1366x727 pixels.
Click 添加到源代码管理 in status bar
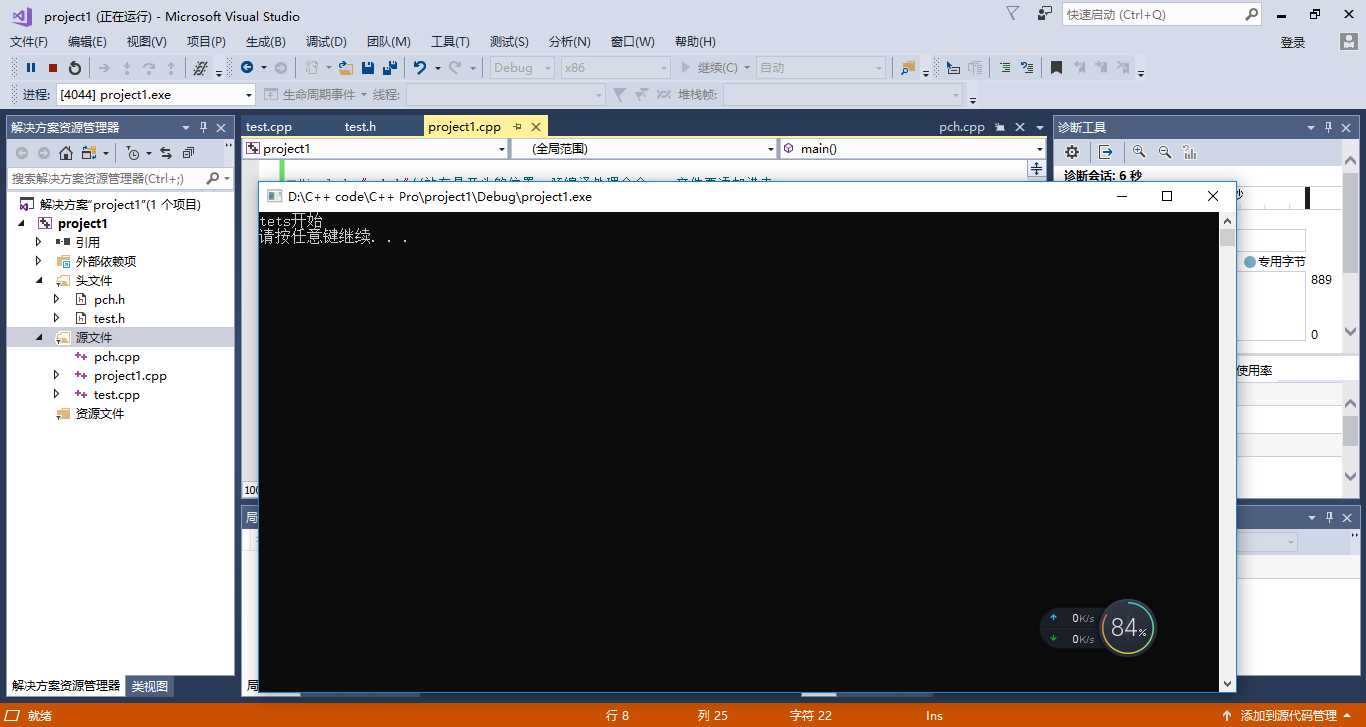tap(1289, 715)
